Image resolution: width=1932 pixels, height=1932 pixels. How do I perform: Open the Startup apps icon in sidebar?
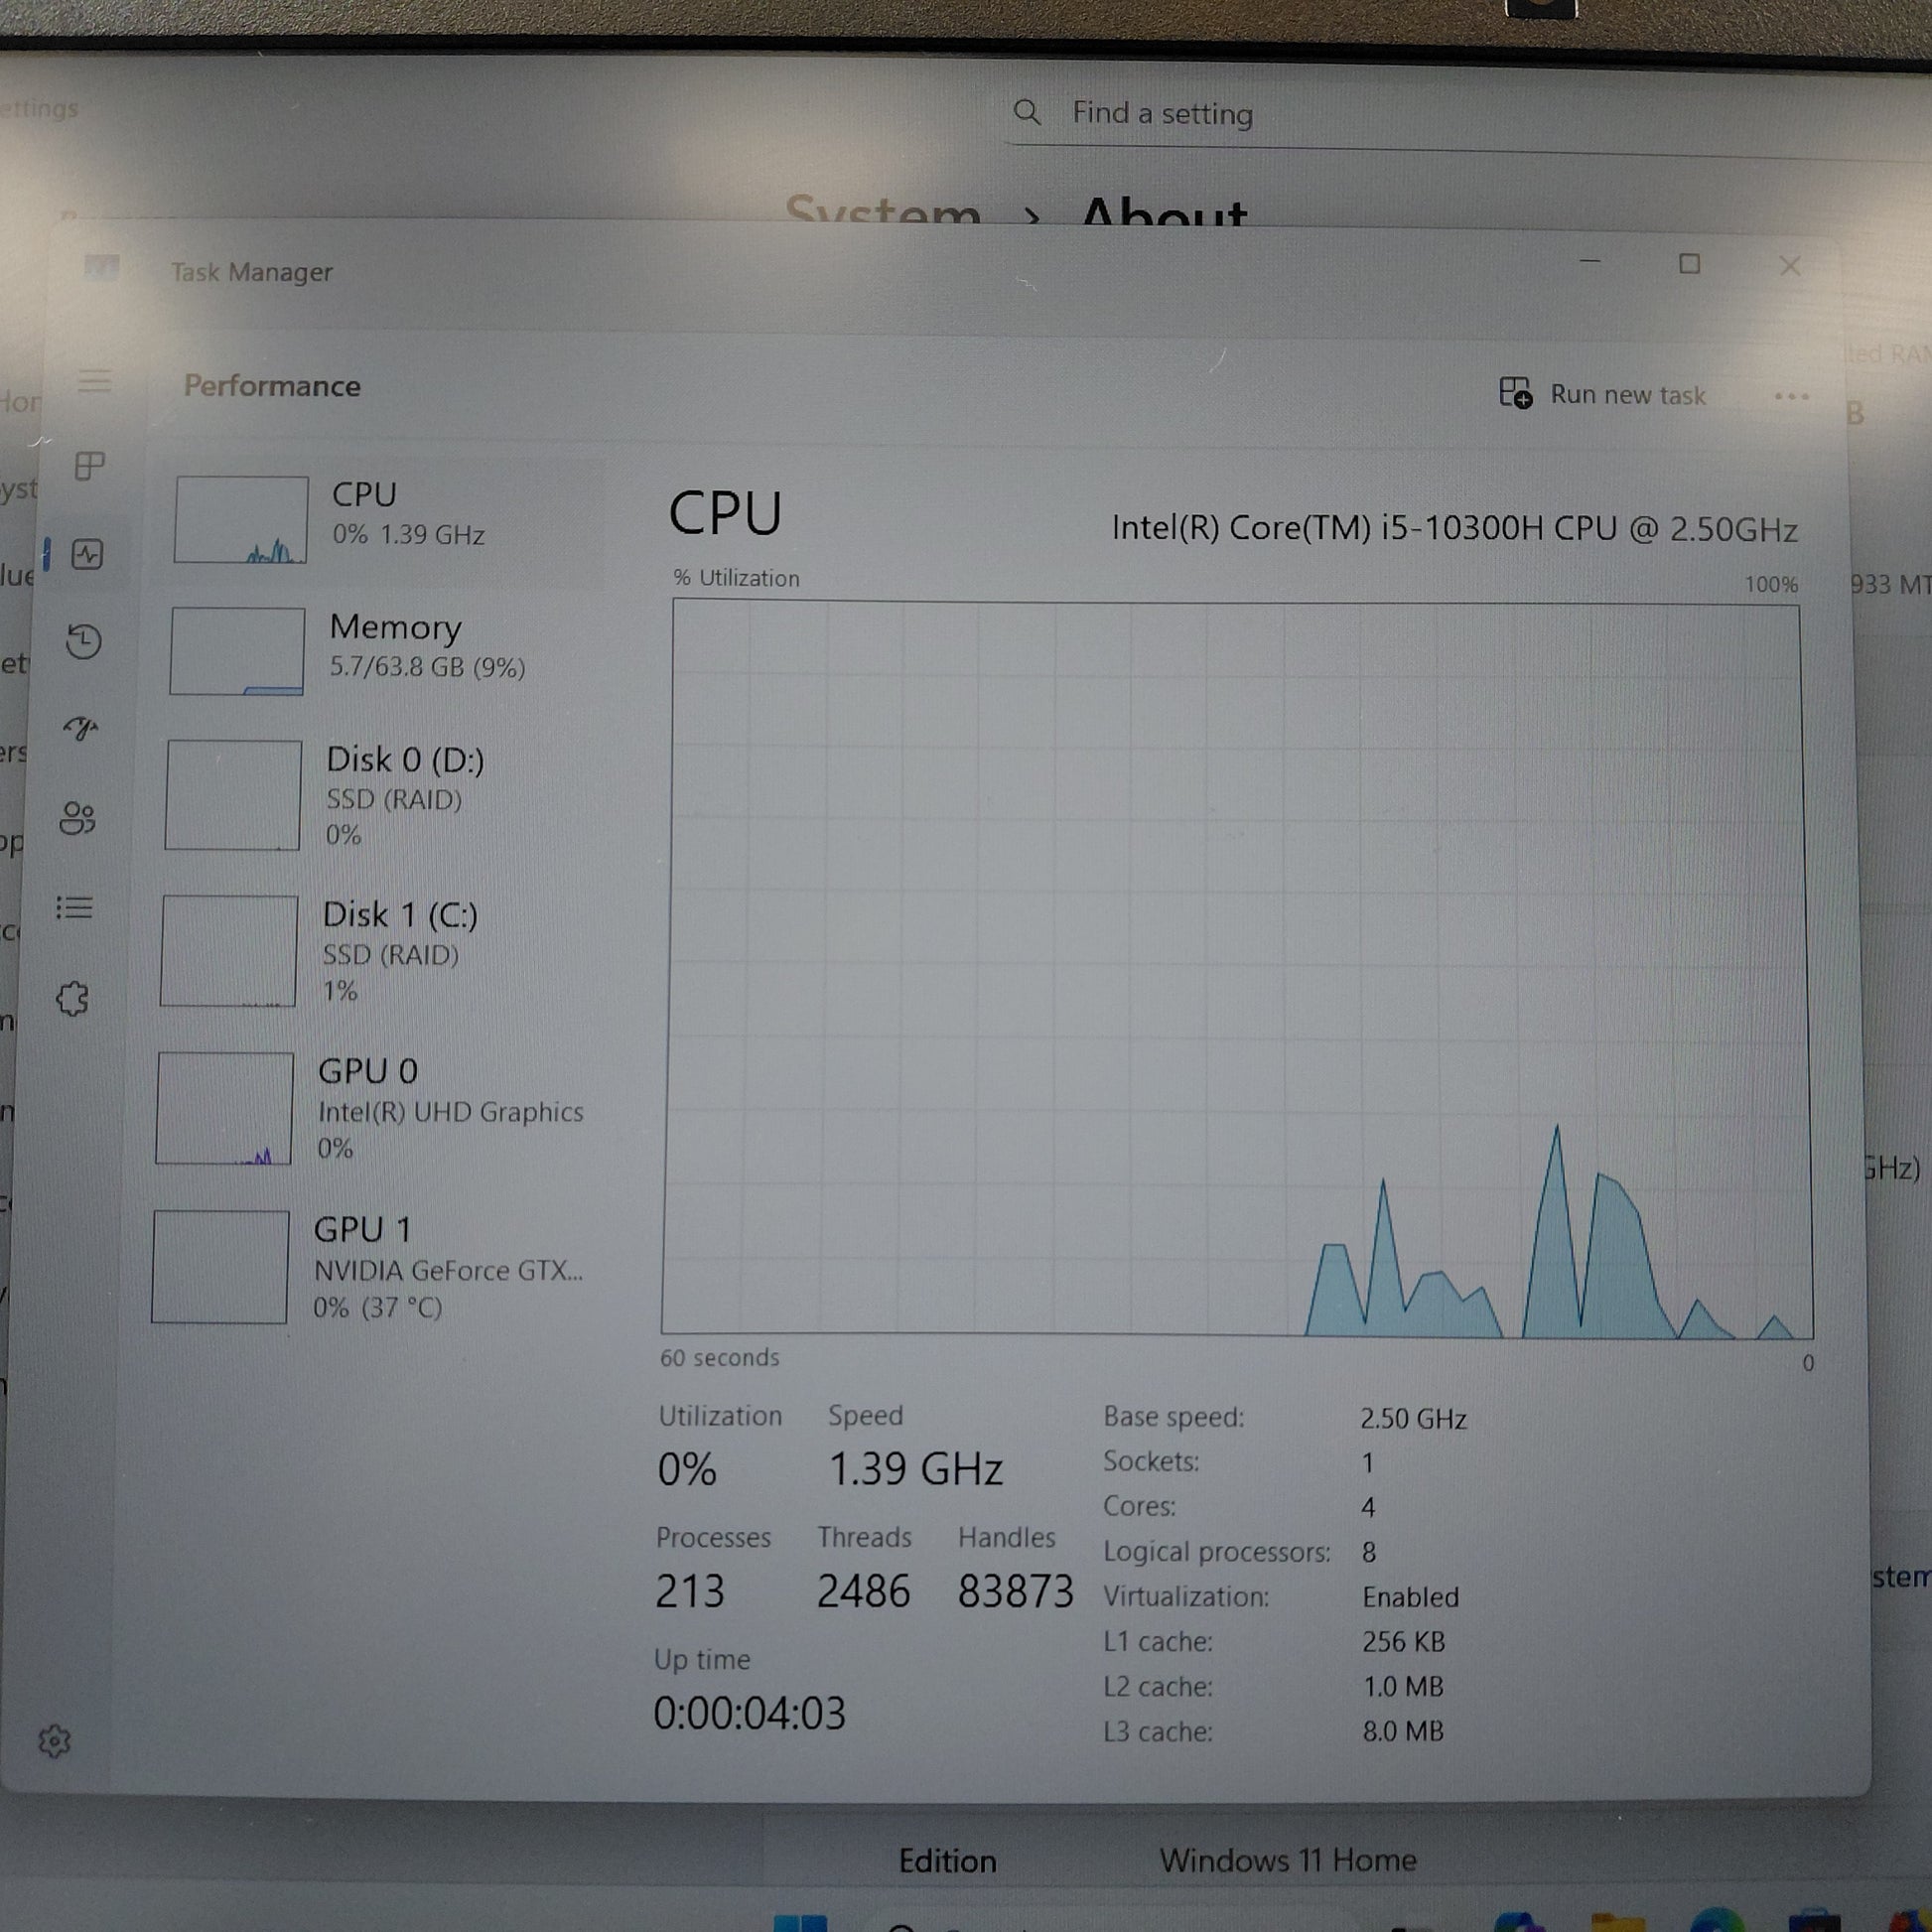coord(81,728)
